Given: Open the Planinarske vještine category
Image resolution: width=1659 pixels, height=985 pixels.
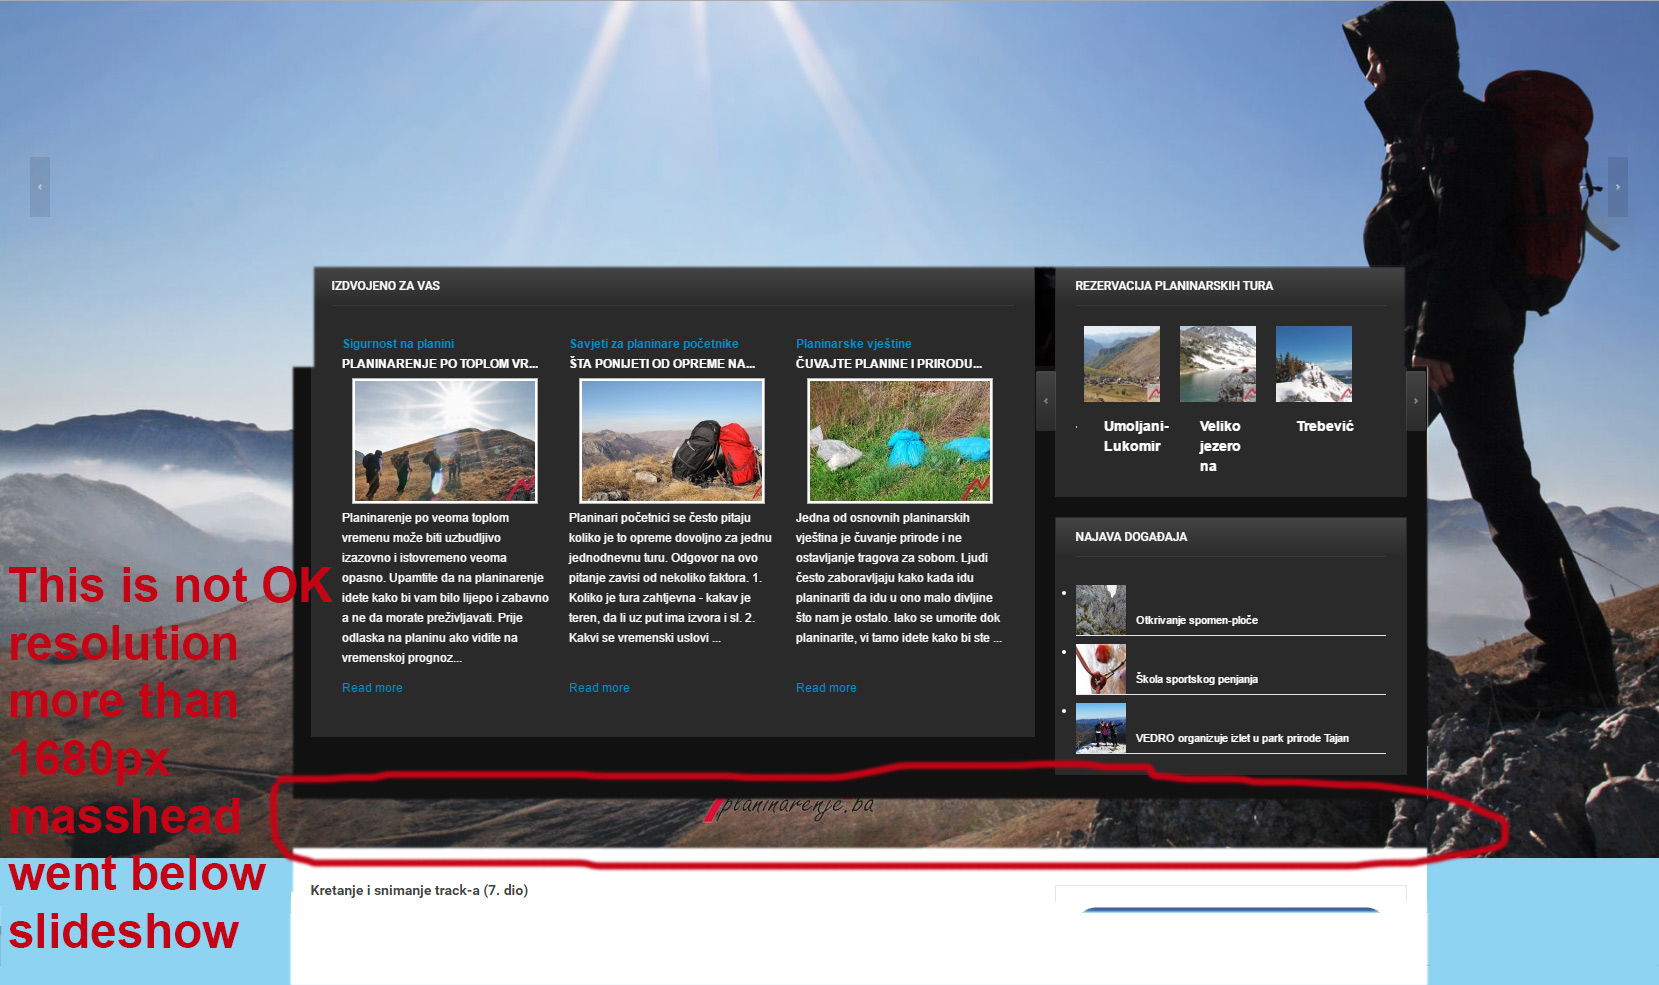Looking at the screenshot, I should (854, 344).
